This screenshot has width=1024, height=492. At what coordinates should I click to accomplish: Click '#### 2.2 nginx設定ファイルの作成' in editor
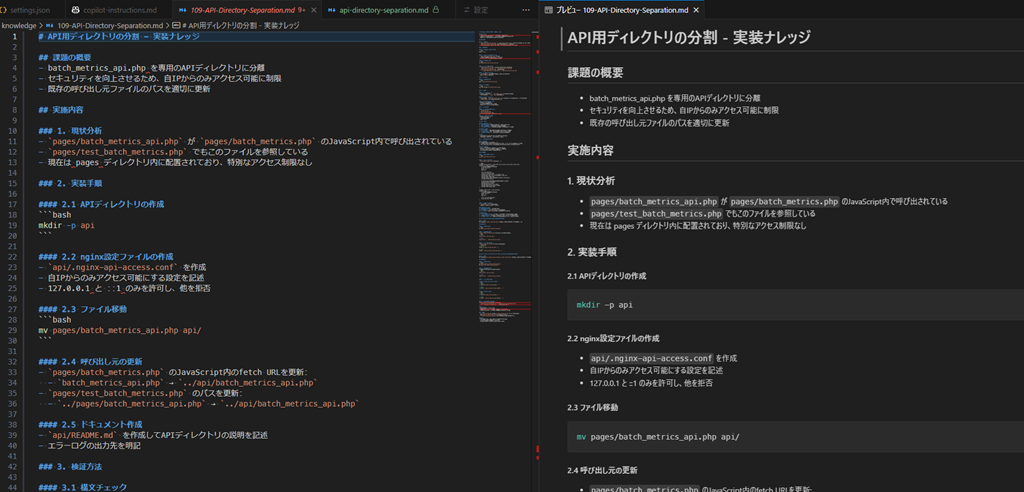106,257
